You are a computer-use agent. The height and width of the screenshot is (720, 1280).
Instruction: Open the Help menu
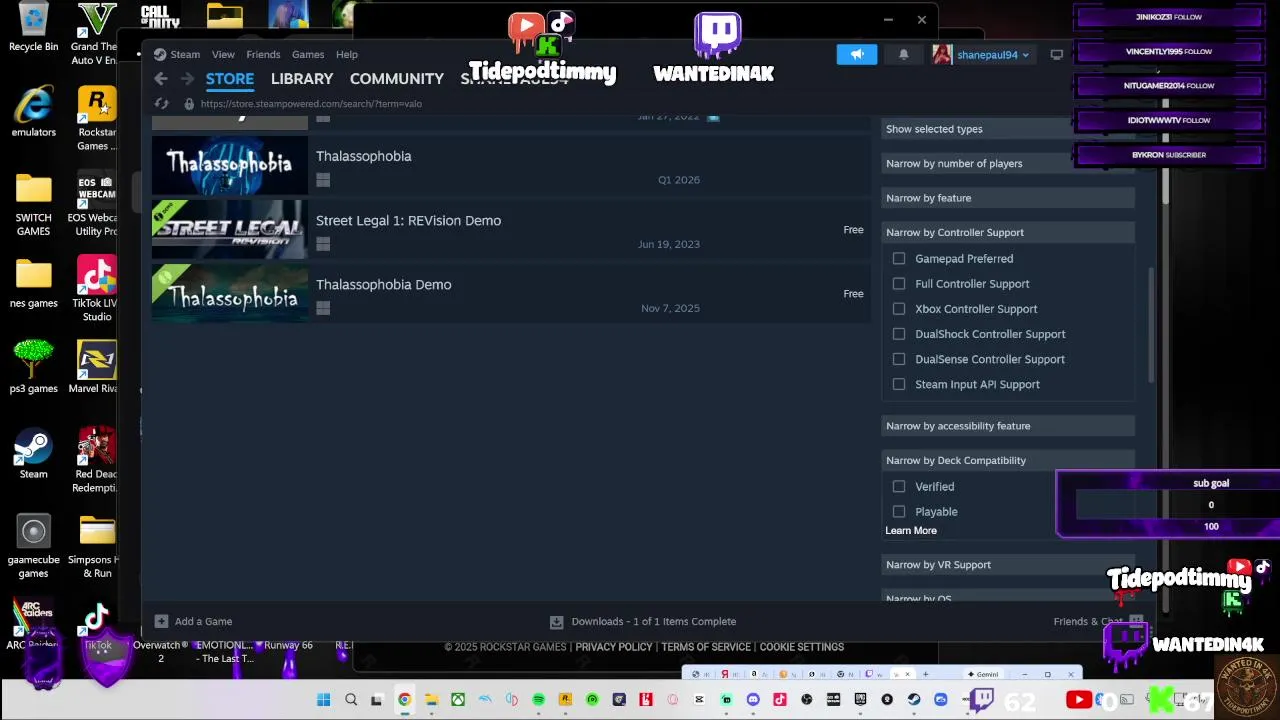pyautogui.click(x=347, y=54)
